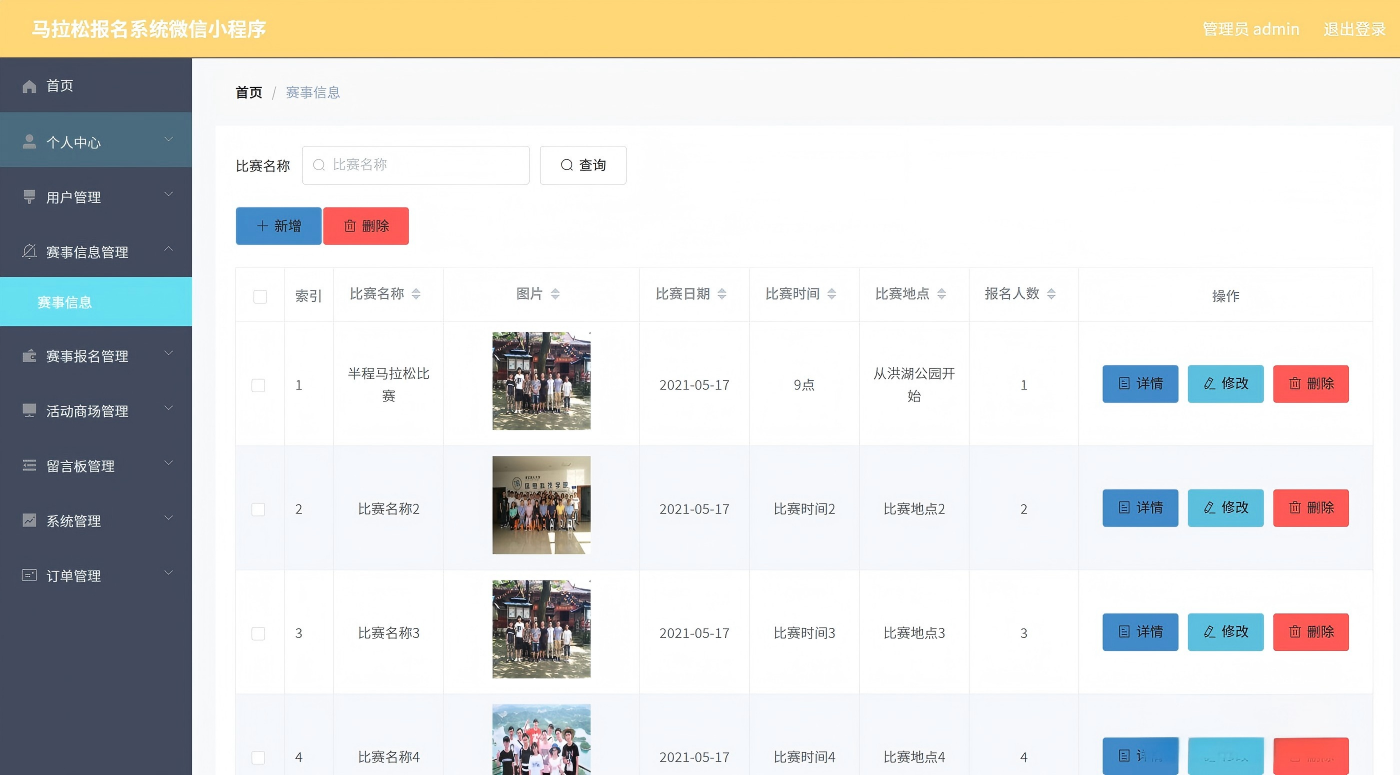Click the 查询 search button
The height and width of the screenshot is (775, 1400).
pyautogui.click(x=583, y=165)
